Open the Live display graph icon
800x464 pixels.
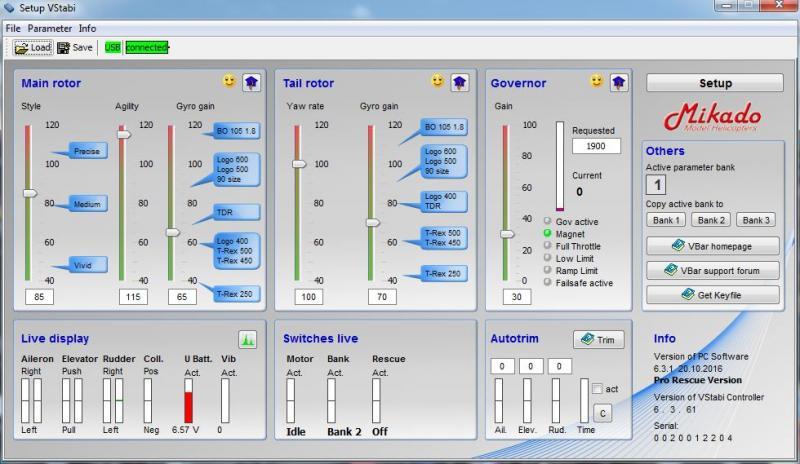tap(247, 339)
